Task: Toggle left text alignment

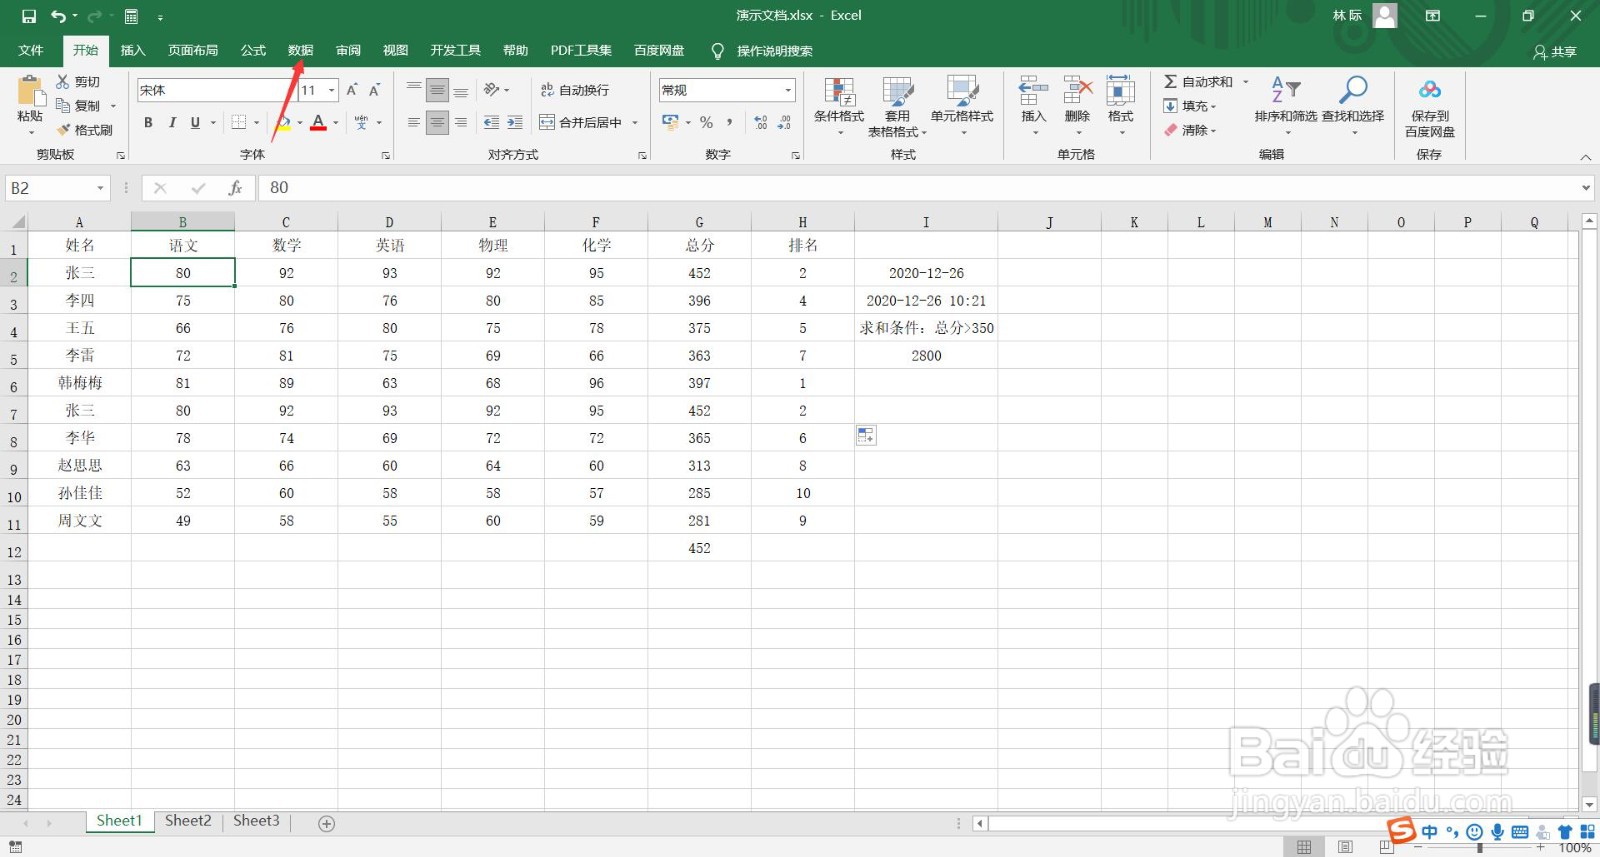Action: coord(414,122)
